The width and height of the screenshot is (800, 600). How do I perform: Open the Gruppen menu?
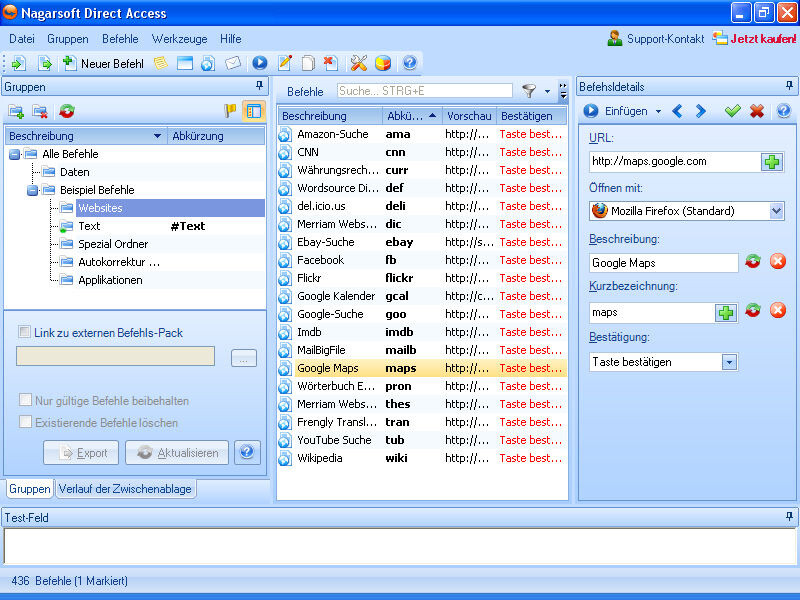click(68, 39)
